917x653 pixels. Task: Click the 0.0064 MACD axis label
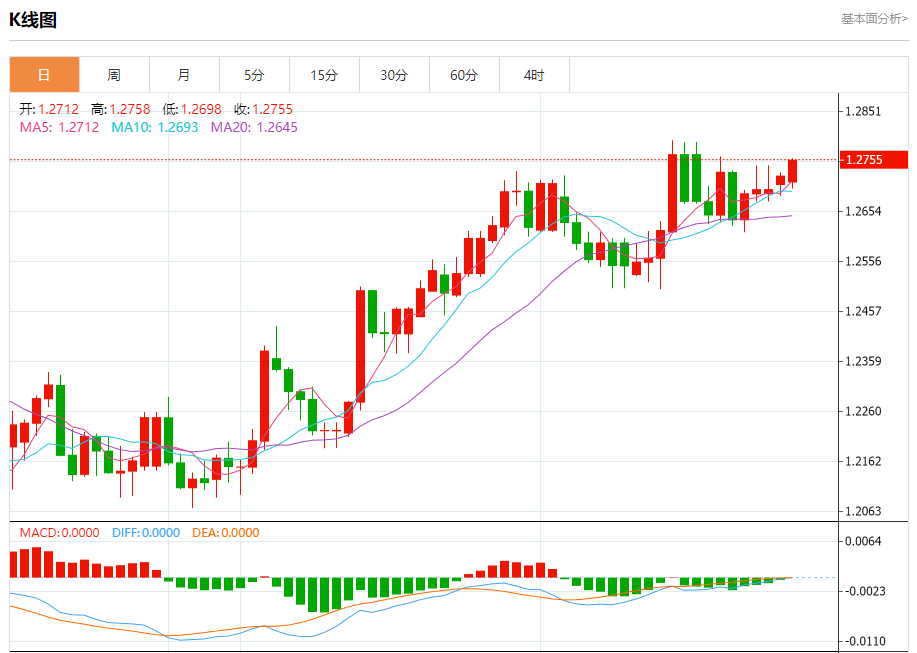click(x=863, y=541)
